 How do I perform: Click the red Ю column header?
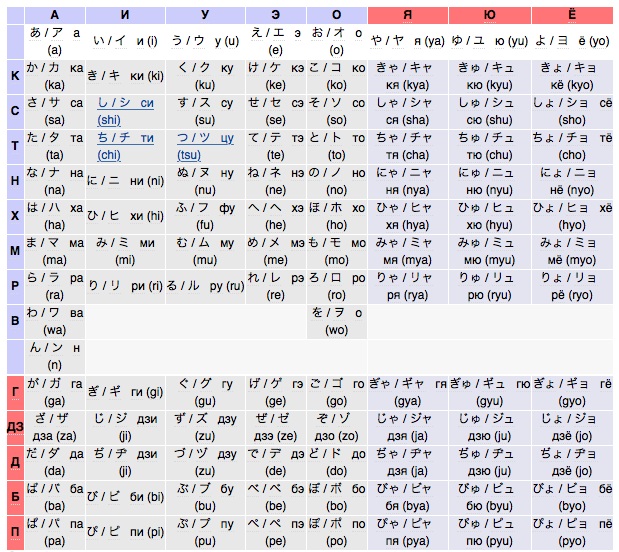[490, 15]
